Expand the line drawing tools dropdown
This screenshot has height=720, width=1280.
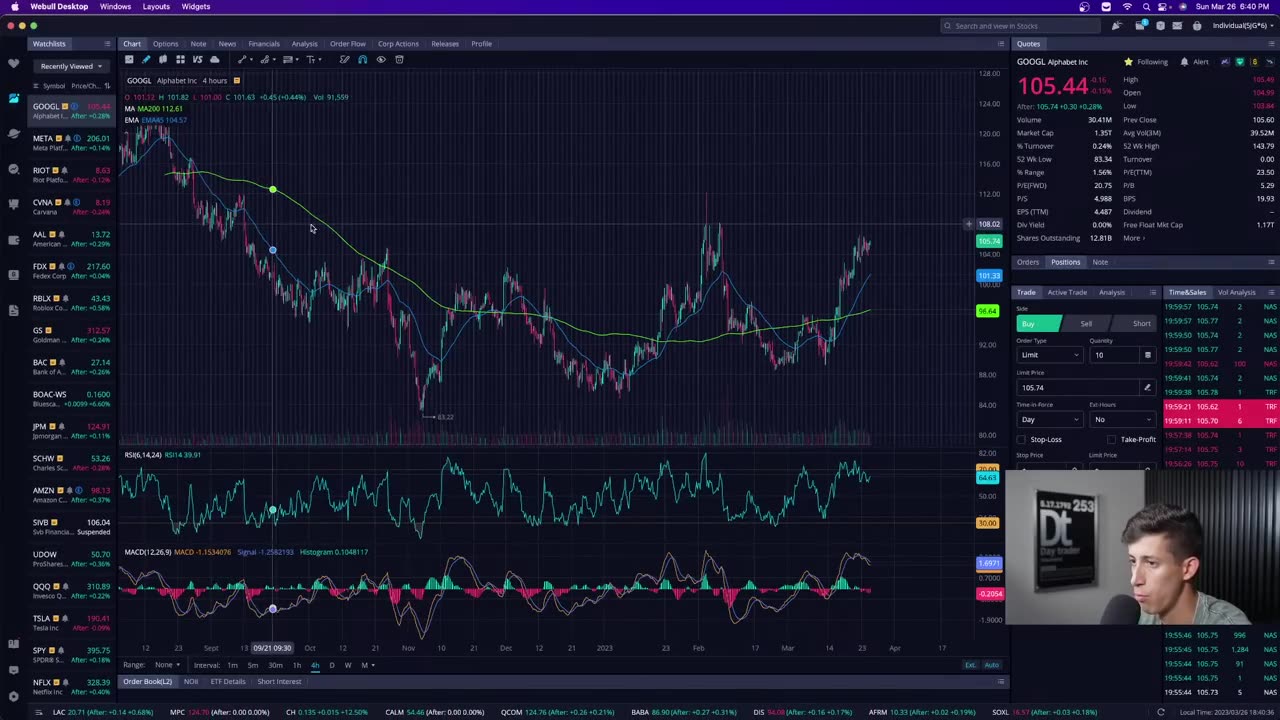[x=251, y=60]
